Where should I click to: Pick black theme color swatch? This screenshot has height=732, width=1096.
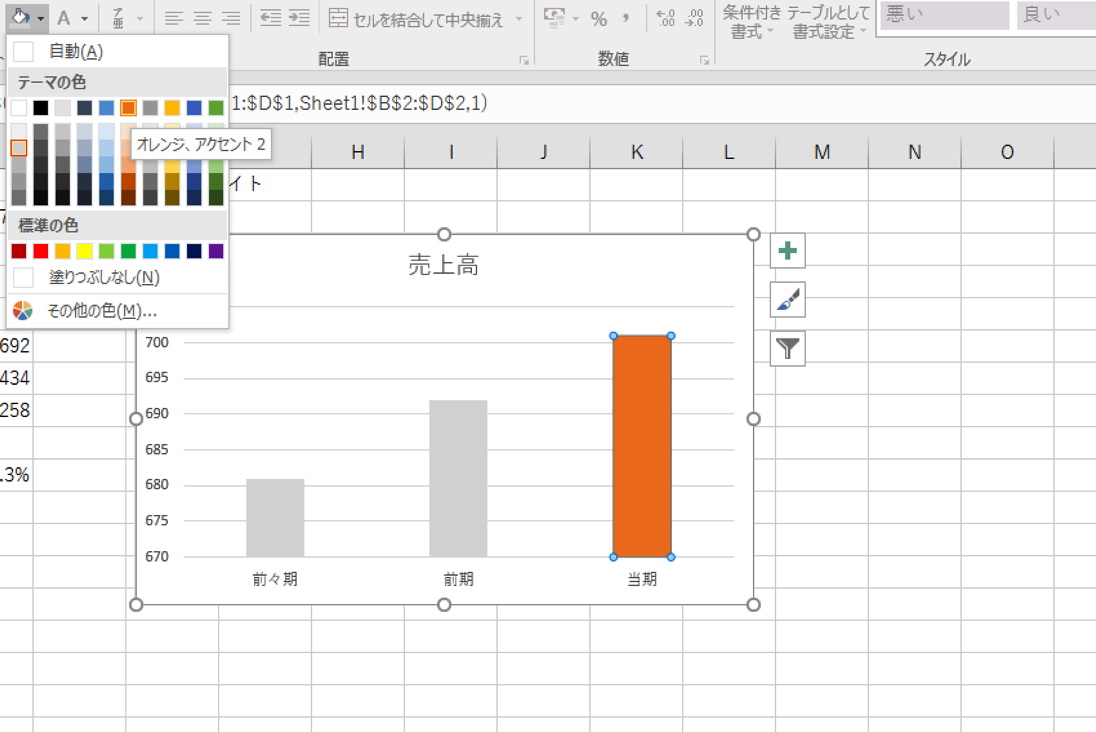coord(41,108)
